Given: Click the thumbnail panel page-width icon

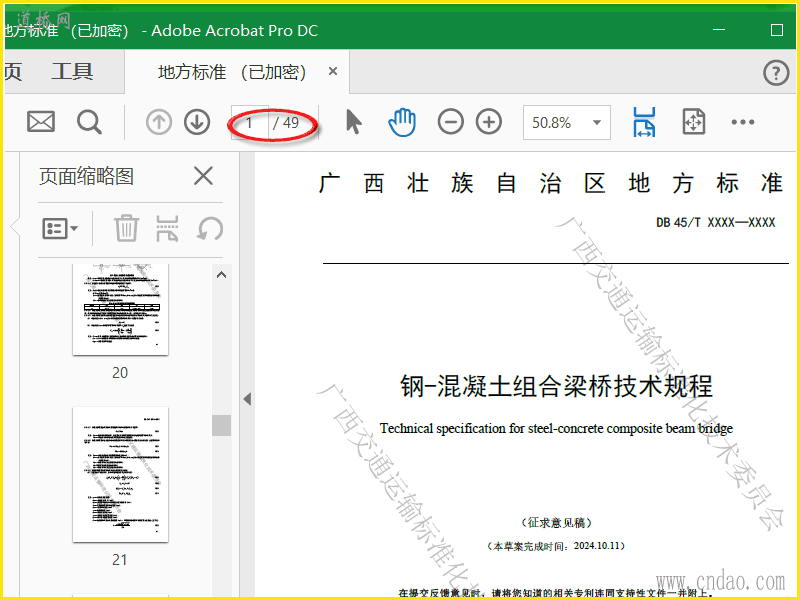Looking at the screenshot, I should click(167, 228).
